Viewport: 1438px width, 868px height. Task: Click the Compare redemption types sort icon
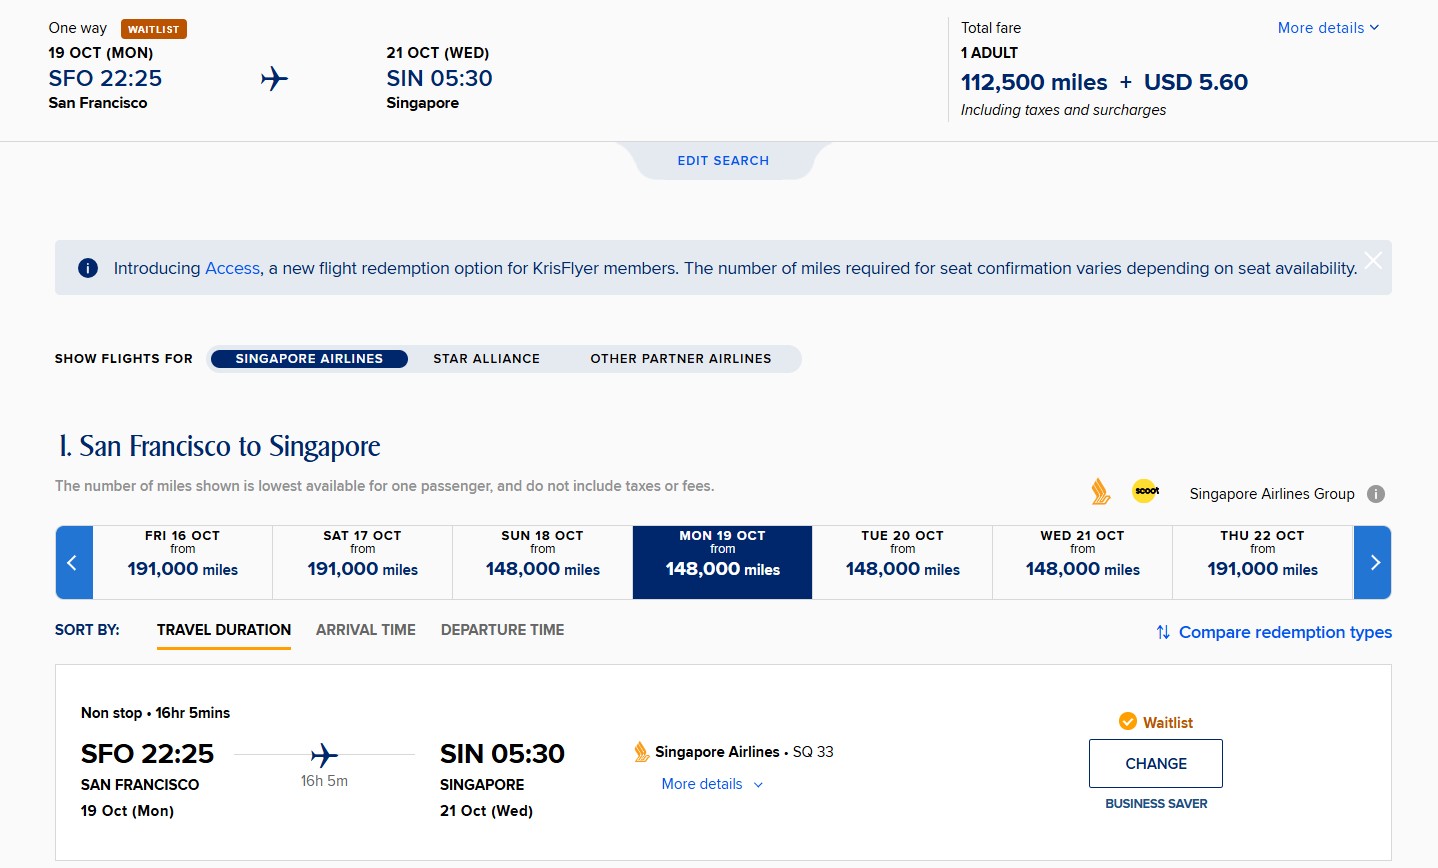1163,632
